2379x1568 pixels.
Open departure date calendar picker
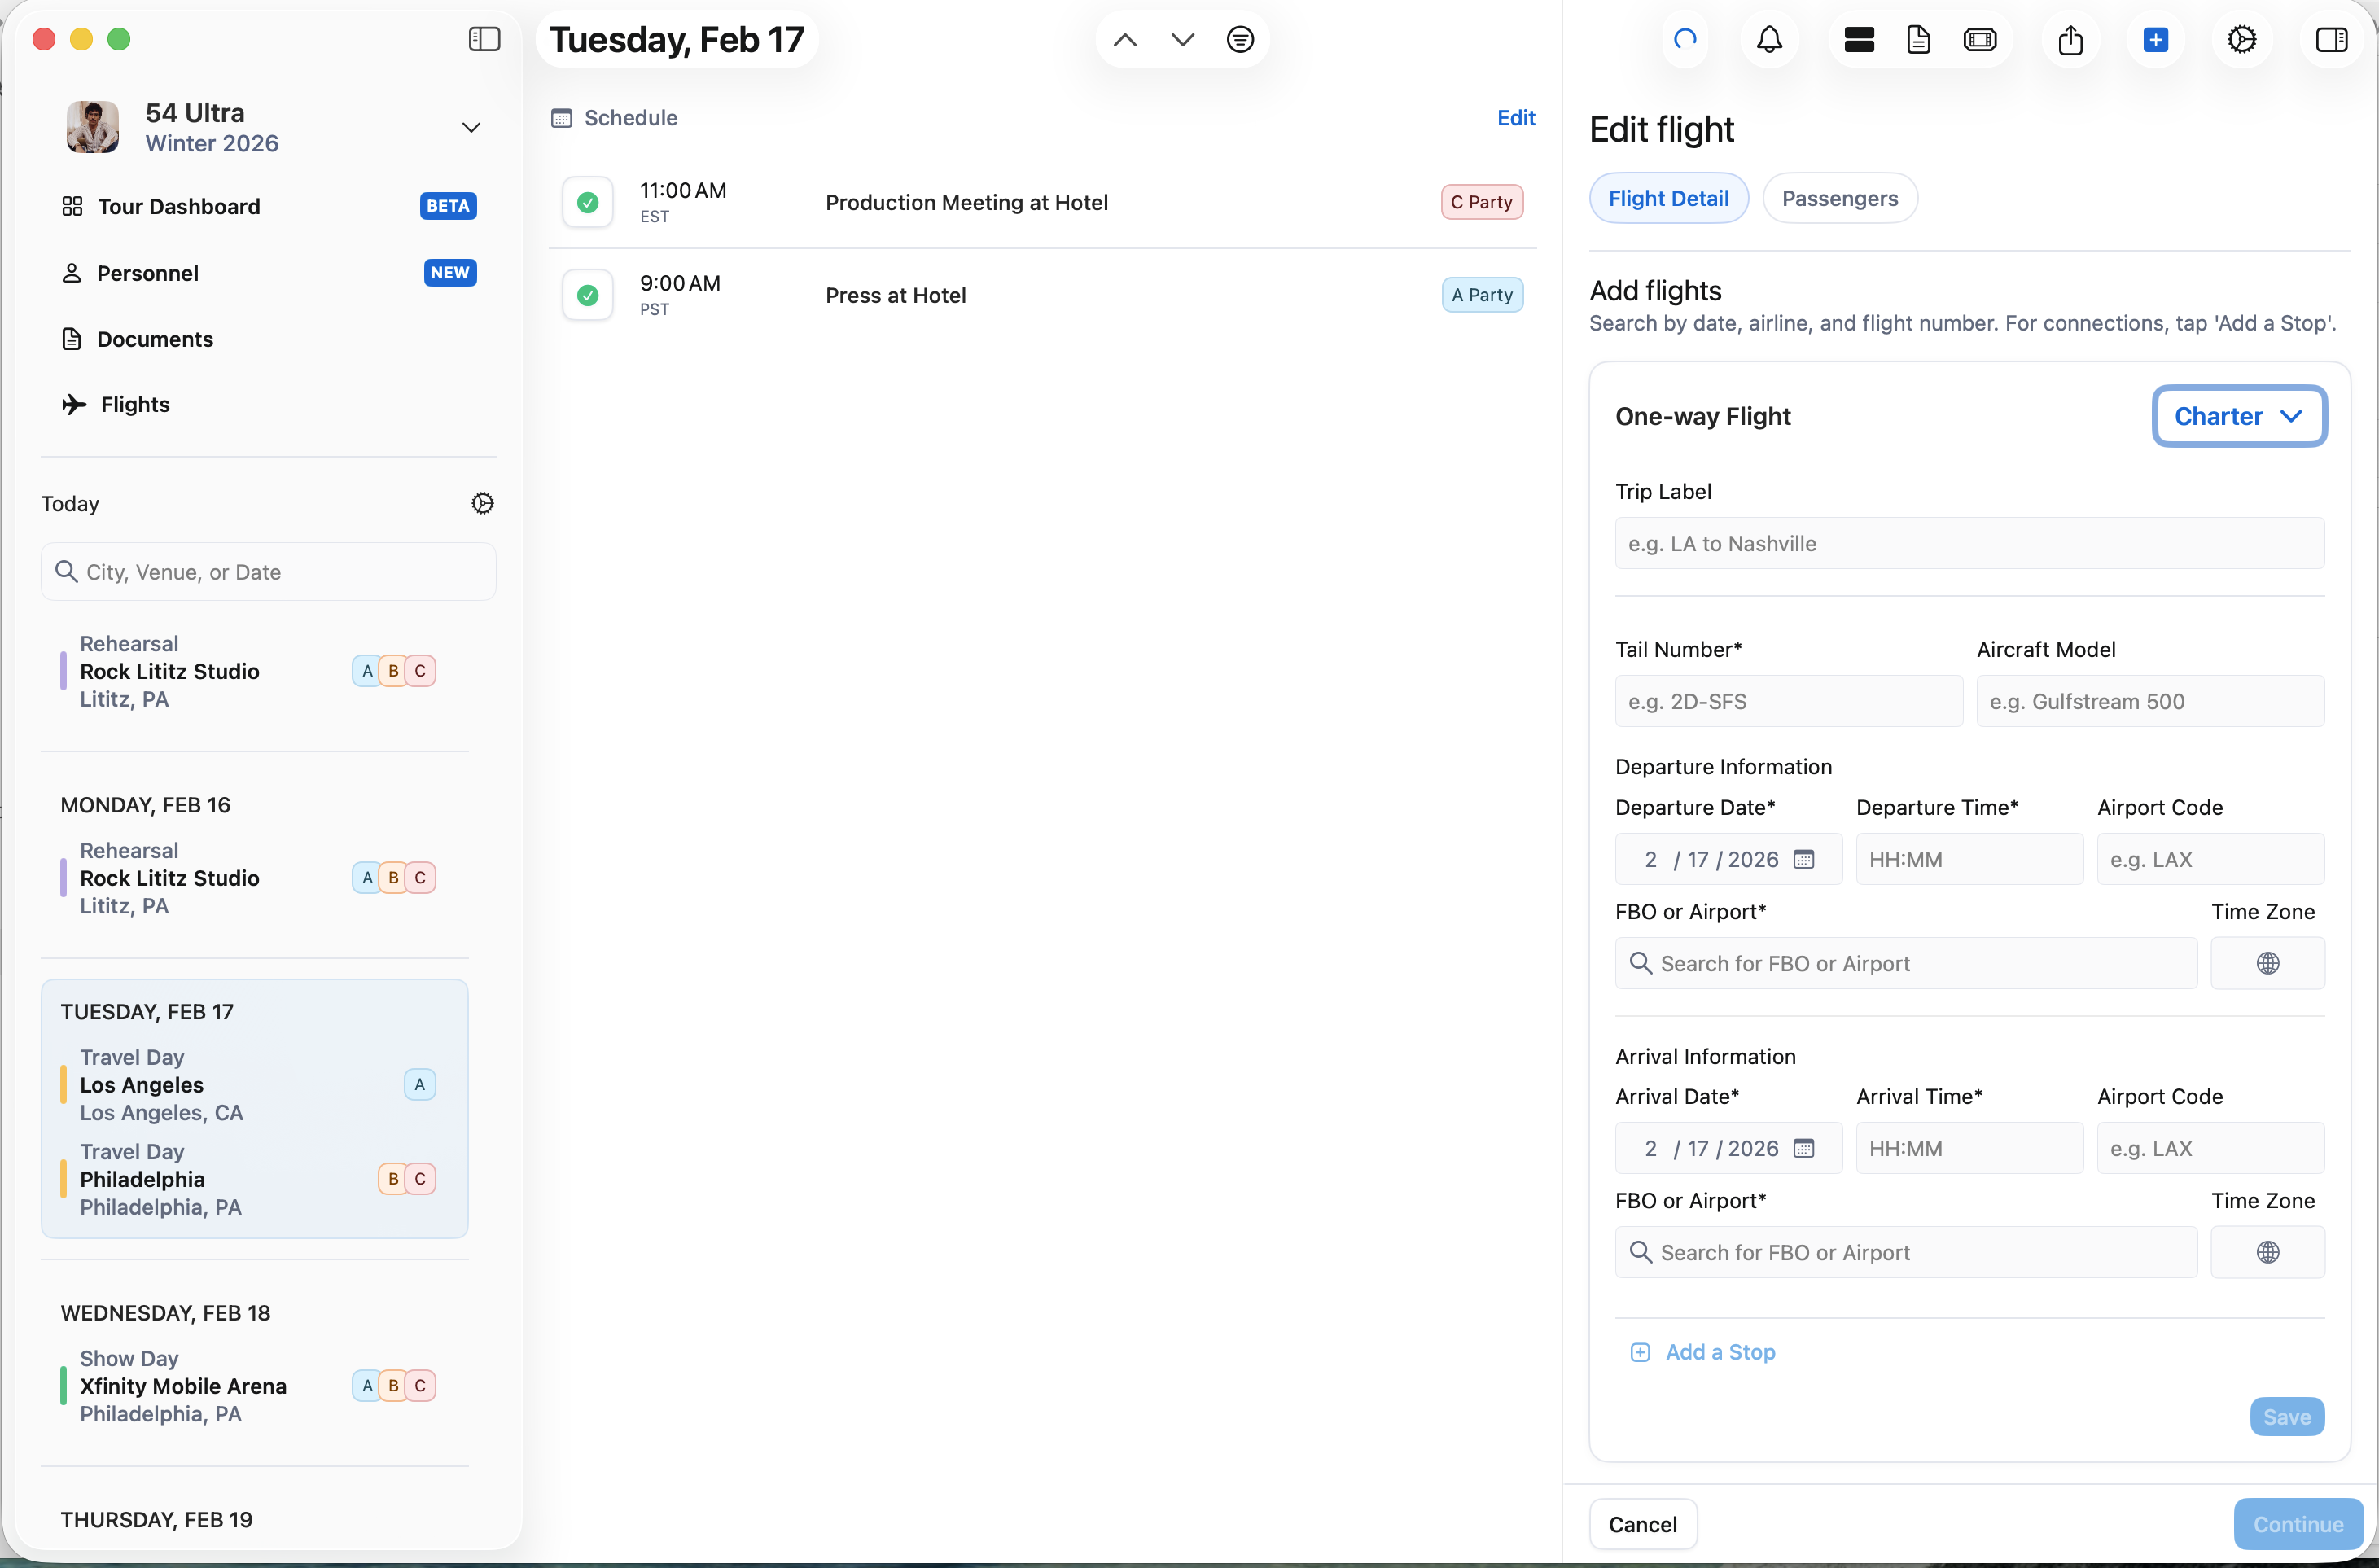coord(1803,859)
